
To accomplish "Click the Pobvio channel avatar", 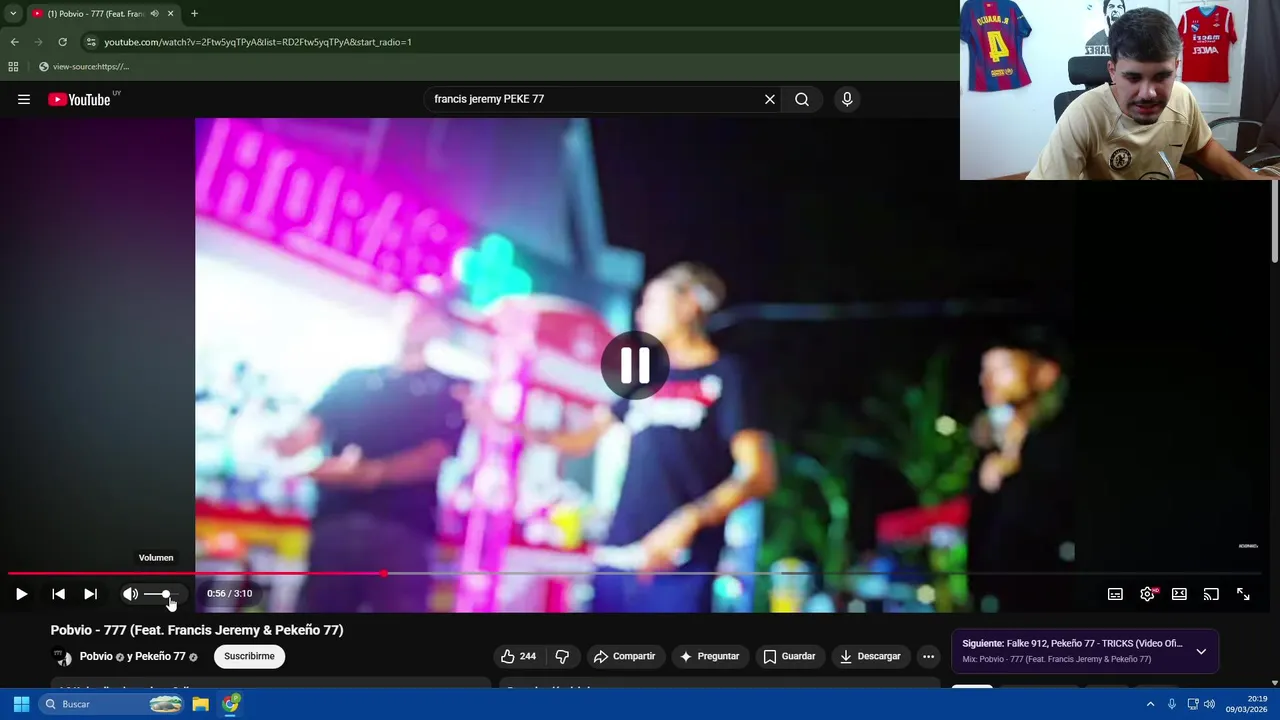I will 62,657.
